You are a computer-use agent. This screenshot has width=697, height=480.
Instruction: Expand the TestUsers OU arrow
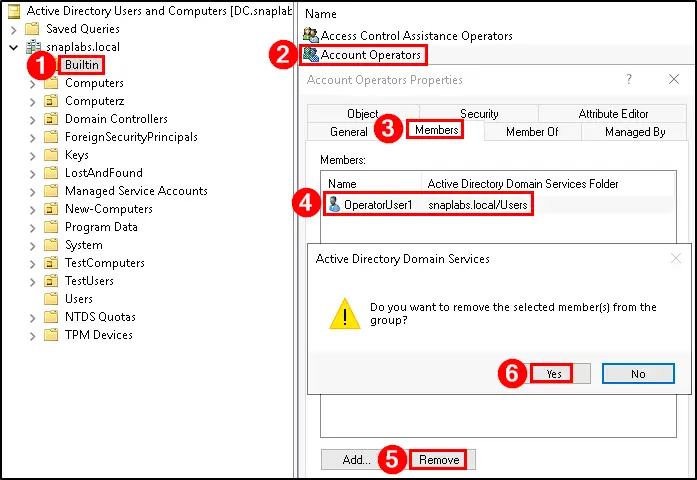[x=32, y=281]
